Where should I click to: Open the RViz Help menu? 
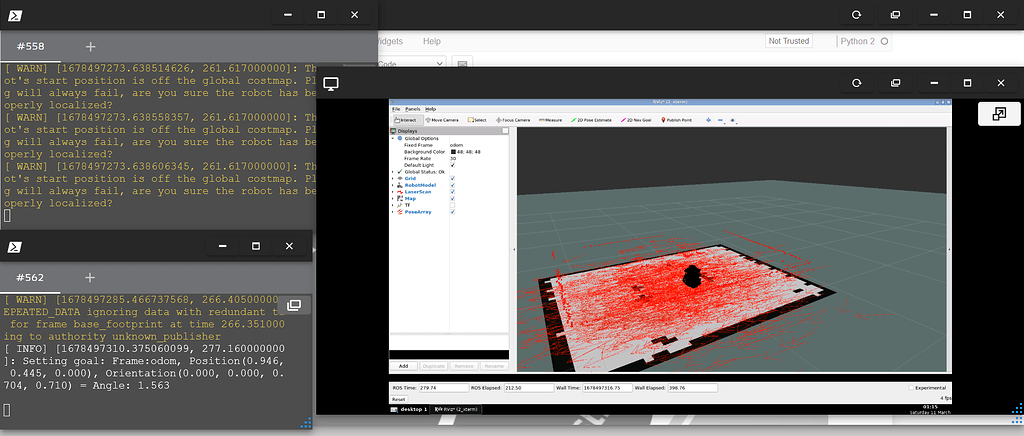[430, 109]
